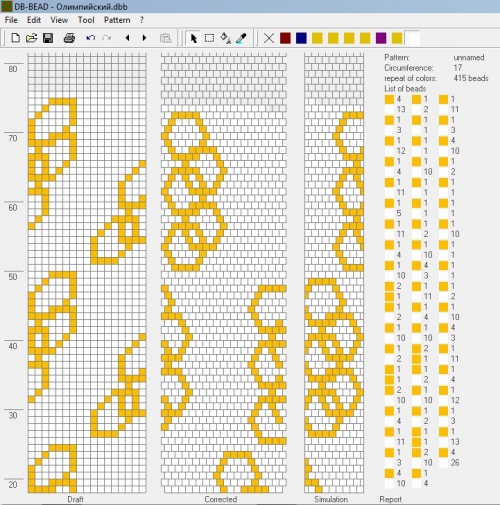Viewport: 500px width, 505px height.
Task: Click the Report label
Action: coord(390,499)
